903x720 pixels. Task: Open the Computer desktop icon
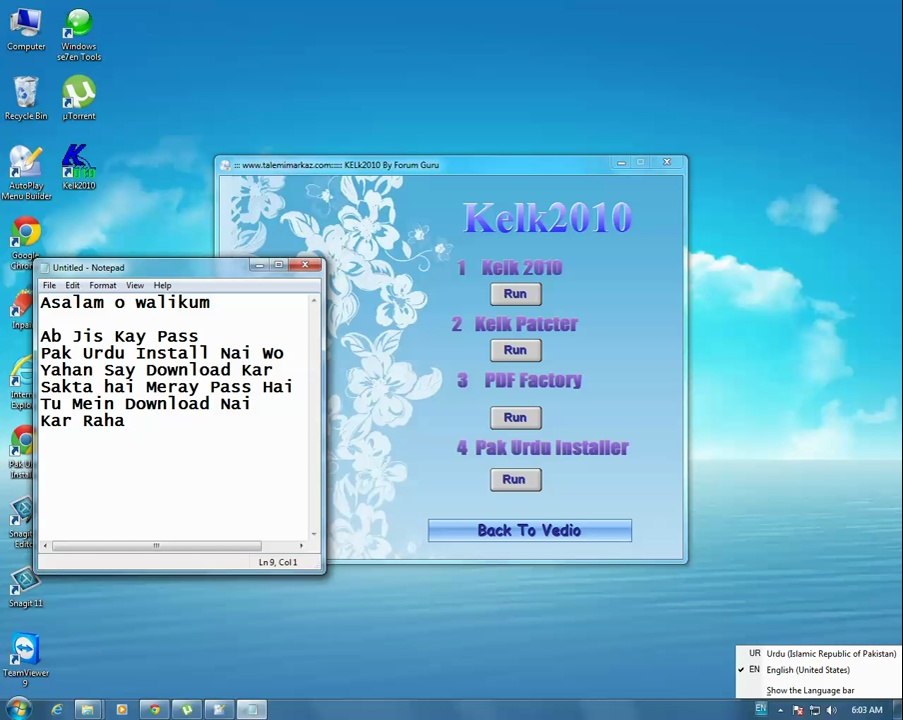[x=26, y=30]
